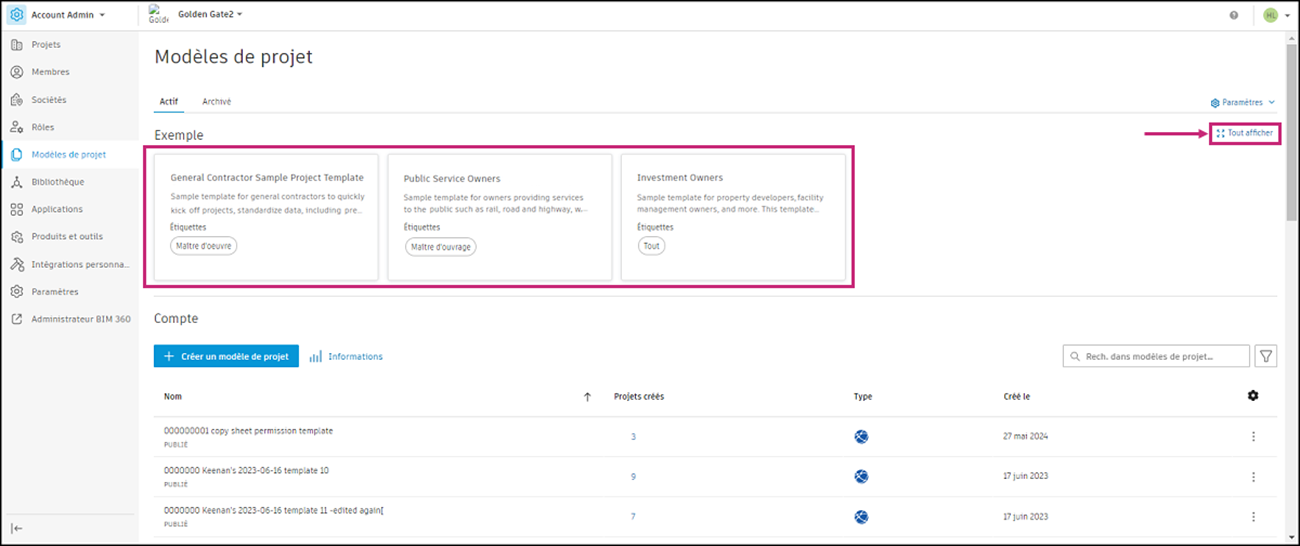
Task: Click the Bibliothèque sidebar icon
Action: pos(16,182)
